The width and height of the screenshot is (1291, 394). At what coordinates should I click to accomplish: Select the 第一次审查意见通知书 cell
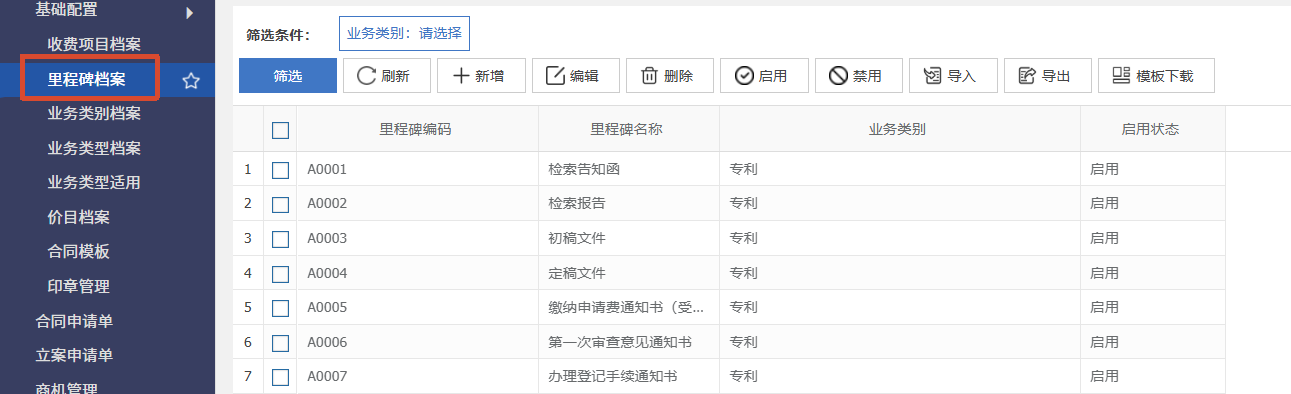(x=628, y=342)
